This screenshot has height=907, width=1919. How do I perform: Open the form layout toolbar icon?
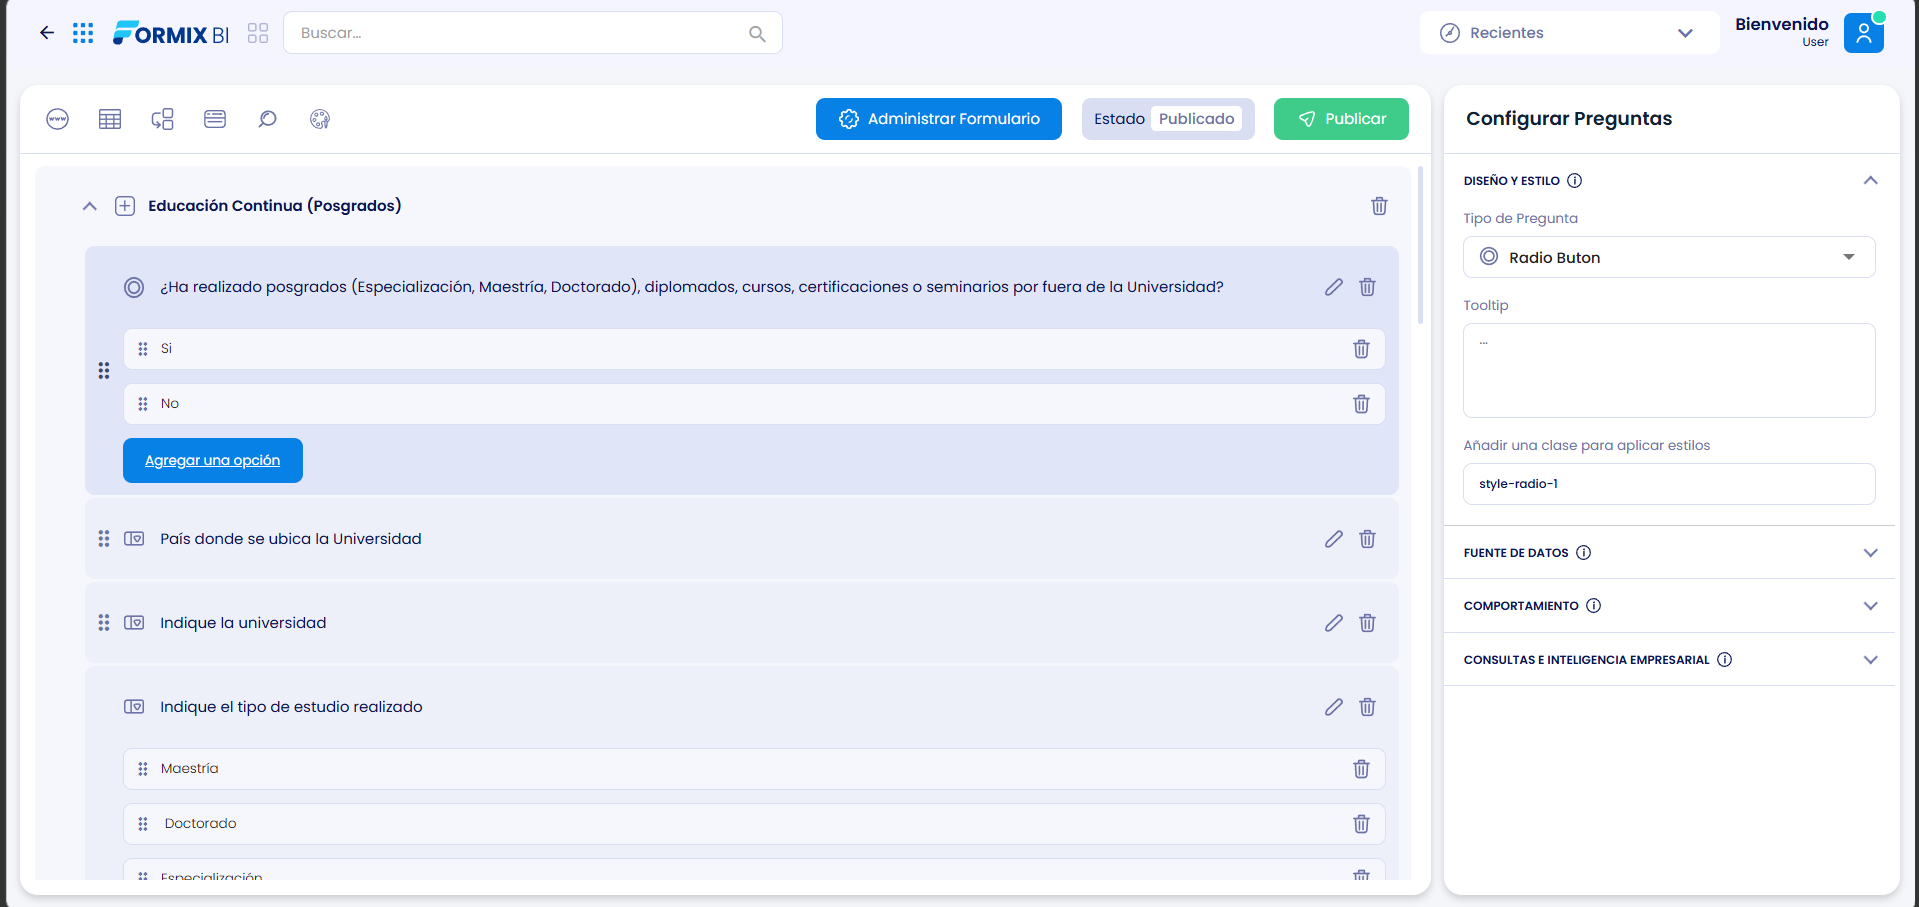click(215, 119)
